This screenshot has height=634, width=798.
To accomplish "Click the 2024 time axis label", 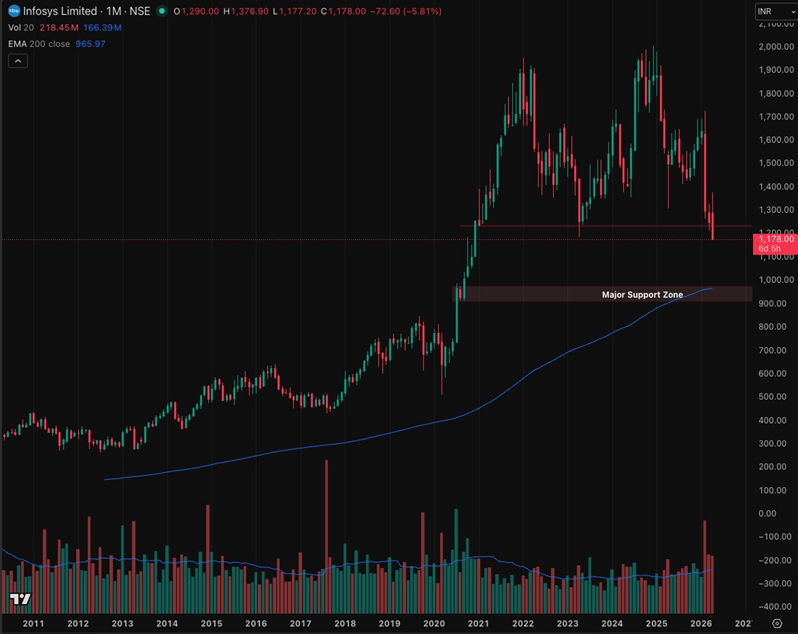I will pos(612,623).
